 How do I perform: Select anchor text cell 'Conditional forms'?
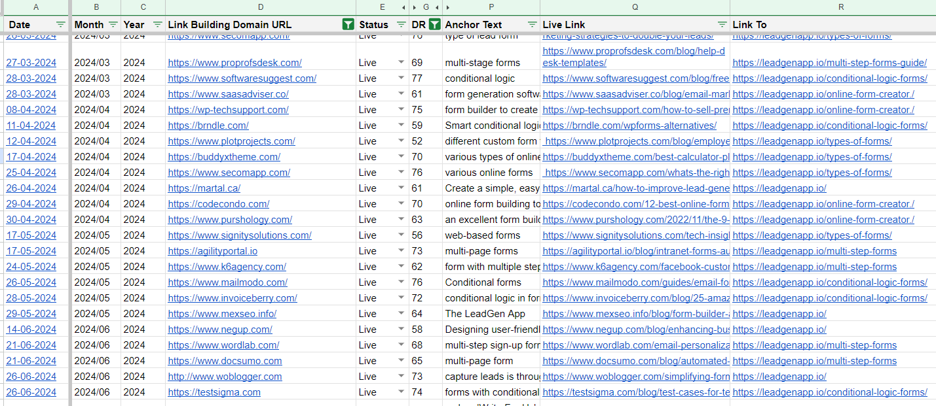[491, 282]
